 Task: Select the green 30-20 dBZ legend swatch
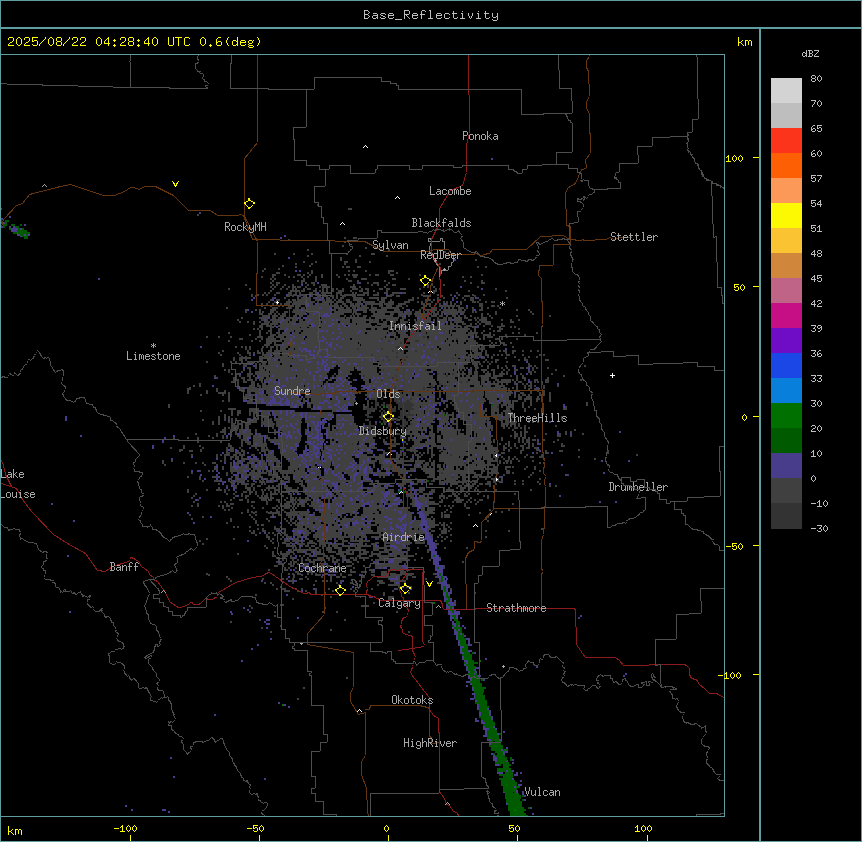pos(786,416)
